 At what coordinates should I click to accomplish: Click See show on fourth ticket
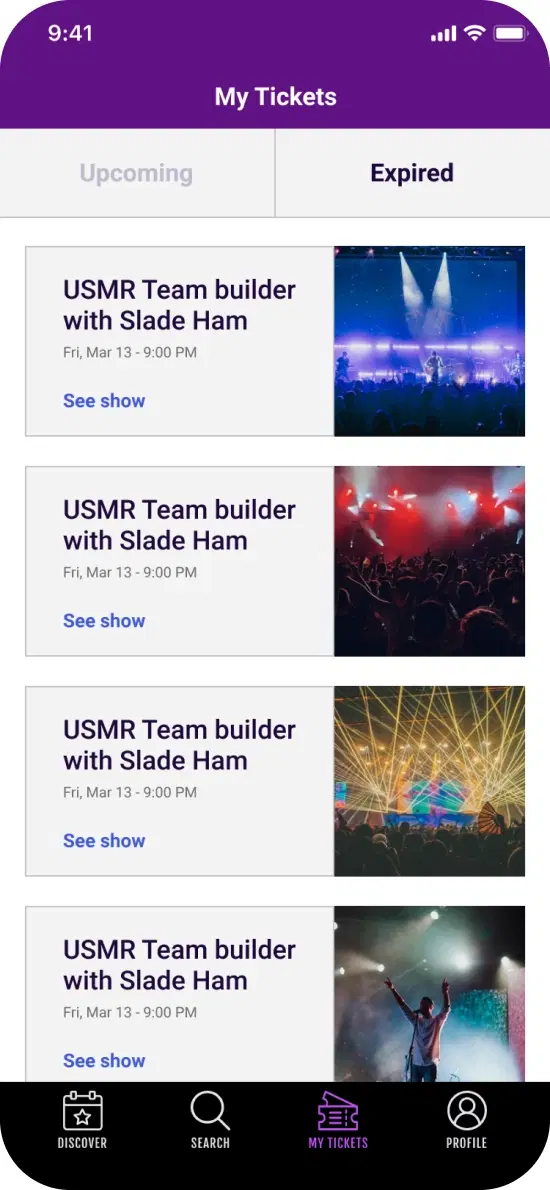[x=104, y=1061]
